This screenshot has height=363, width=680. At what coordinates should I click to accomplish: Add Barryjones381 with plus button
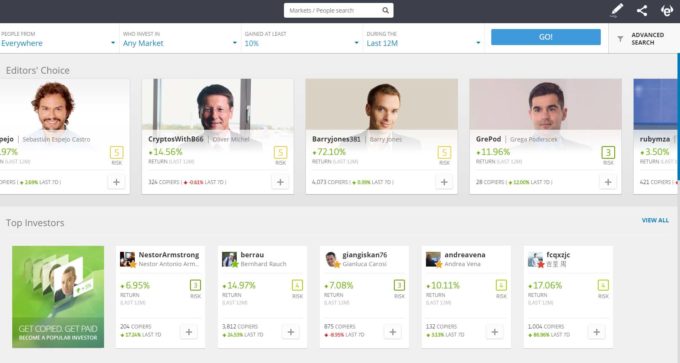(x=444, y=182)
